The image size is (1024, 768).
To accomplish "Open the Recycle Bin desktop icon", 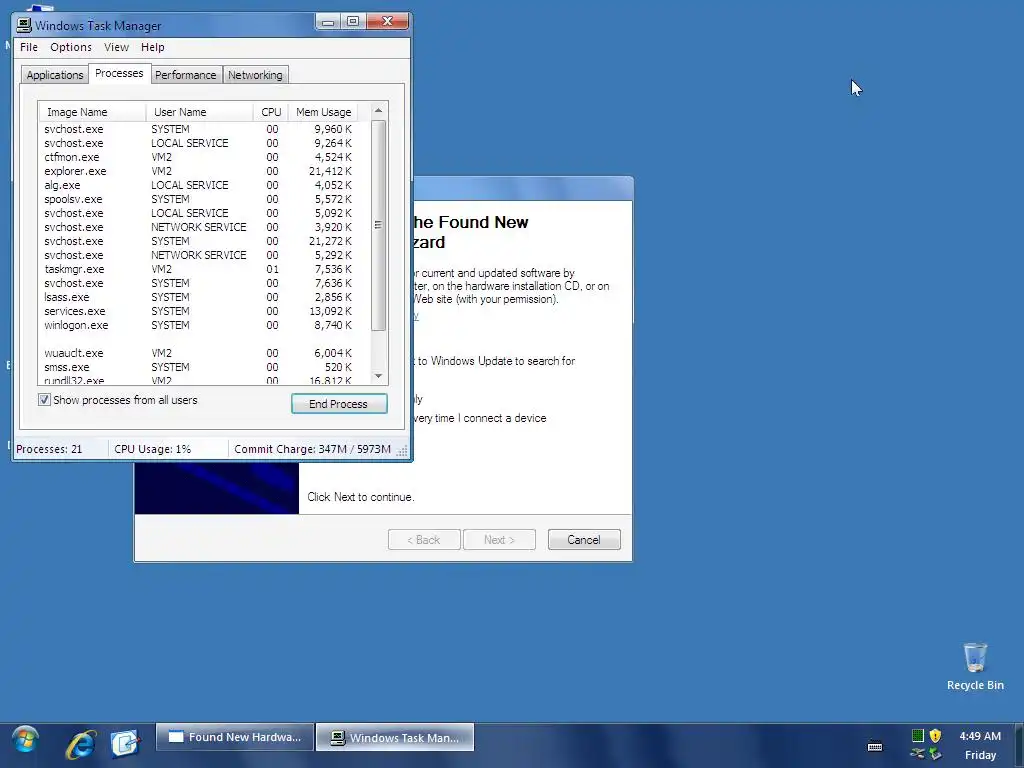I will pos(975,666).
